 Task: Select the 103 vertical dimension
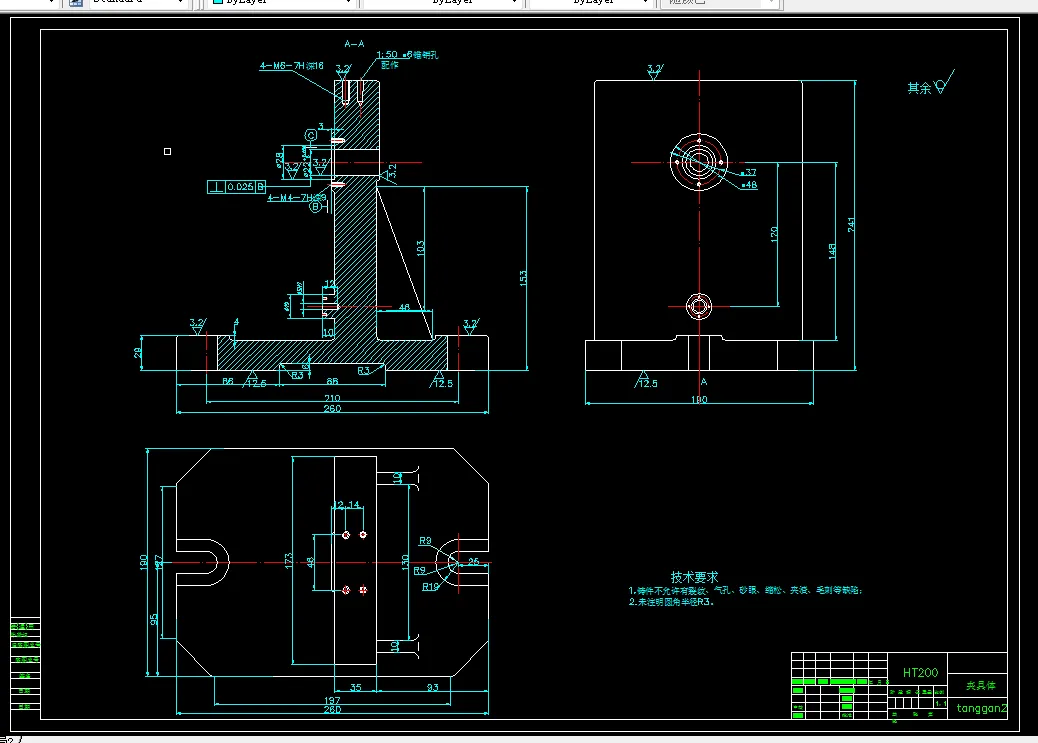420,248
